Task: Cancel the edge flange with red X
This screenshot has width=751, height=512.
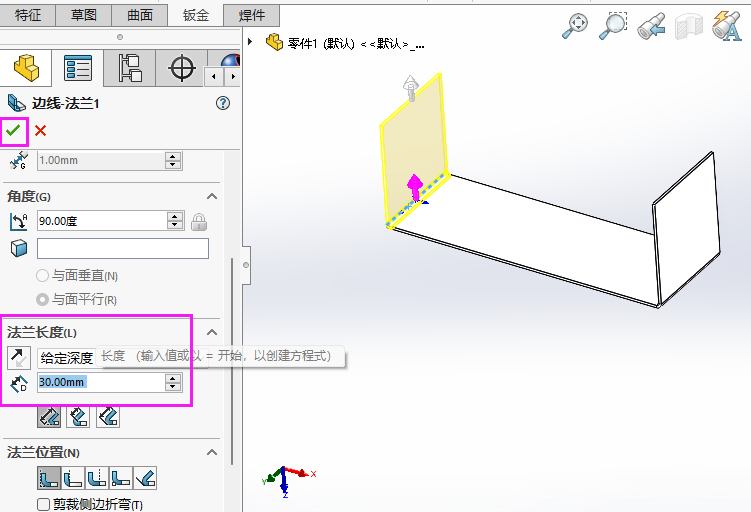Action: [x=41, y=130]
